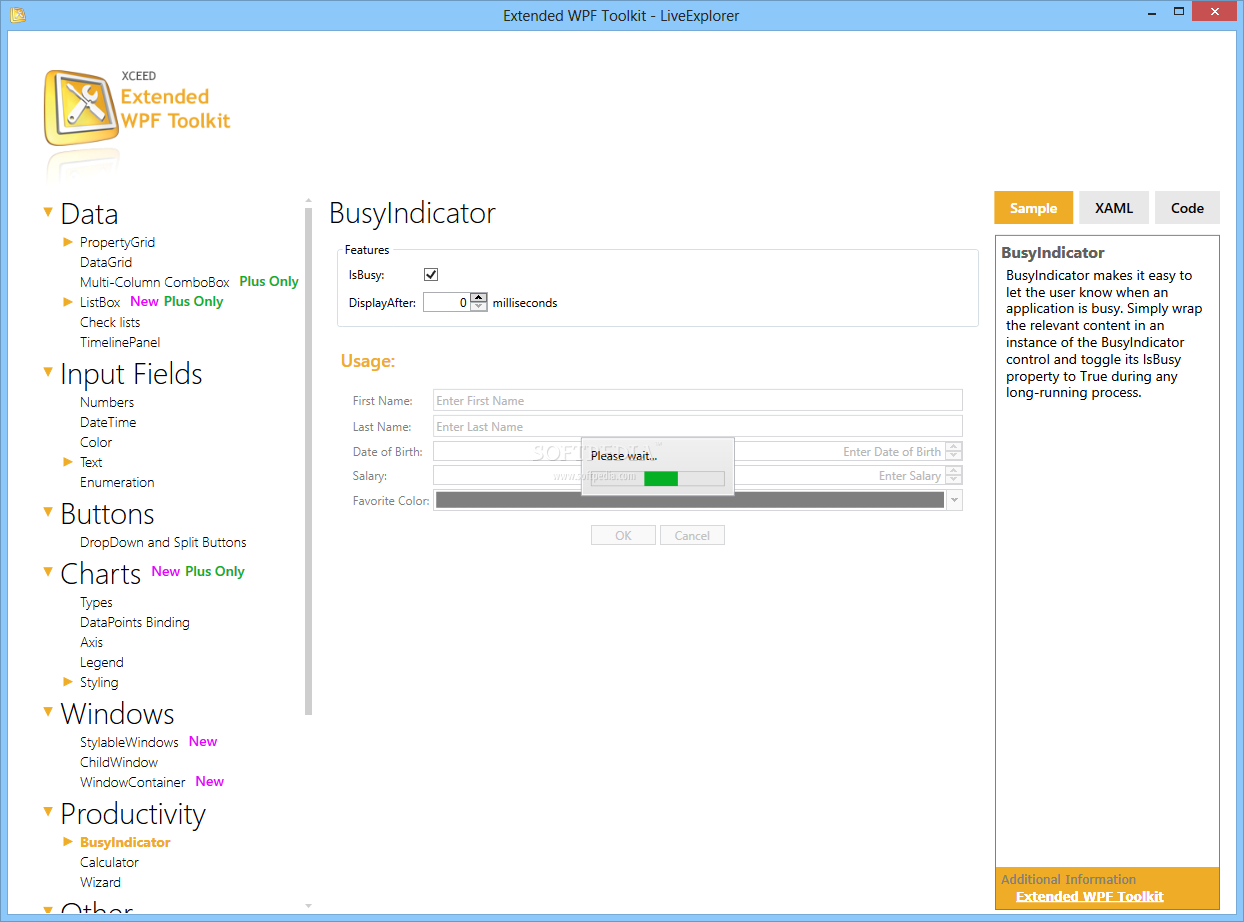Increase DisplayAfter value with up arrow
Viewport: 1244px width, 922px height.
click(x=478, y=297)
